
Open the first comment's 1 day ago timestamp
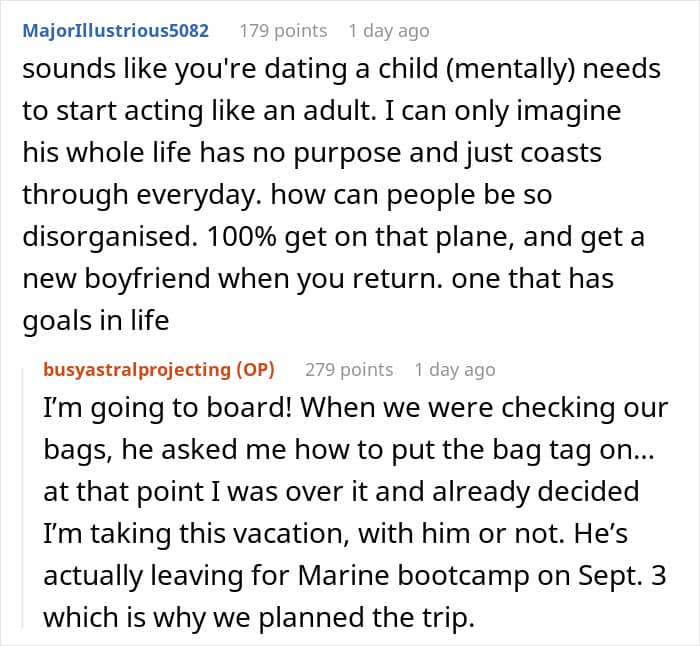[x=388, y=30]
